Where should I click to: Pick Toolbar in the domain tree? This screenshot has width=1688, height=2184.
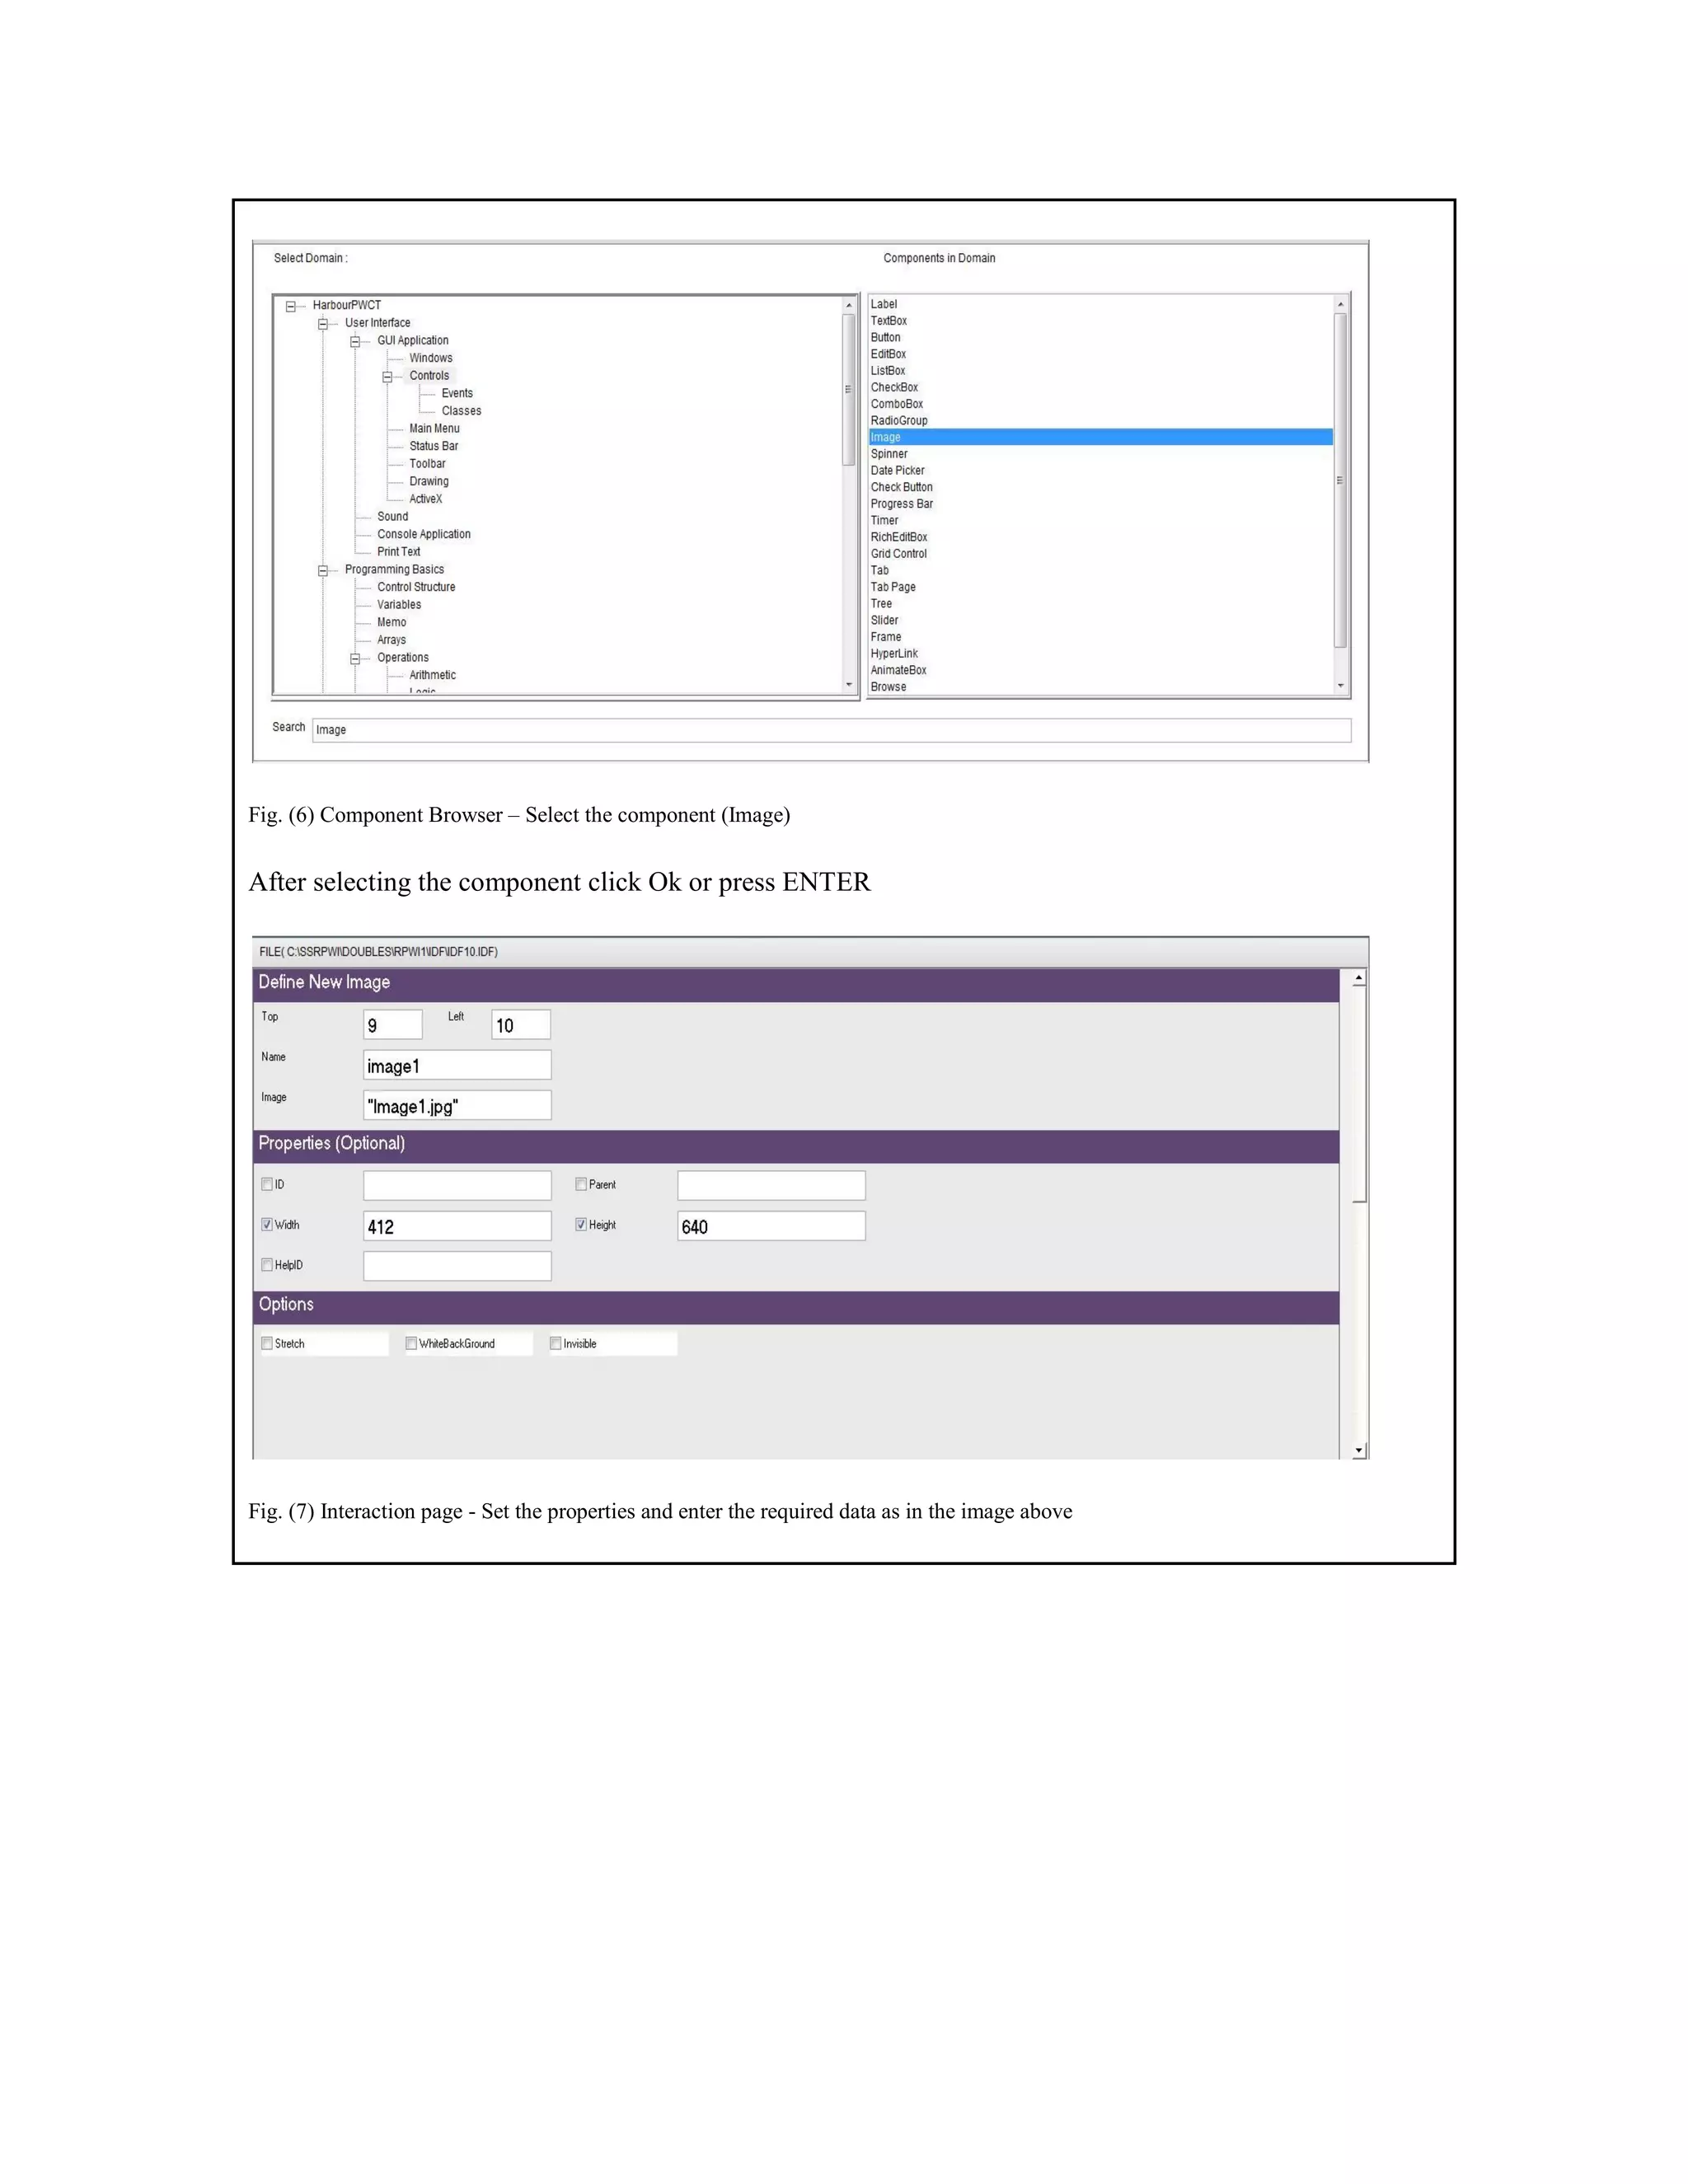tap(427, 464)
